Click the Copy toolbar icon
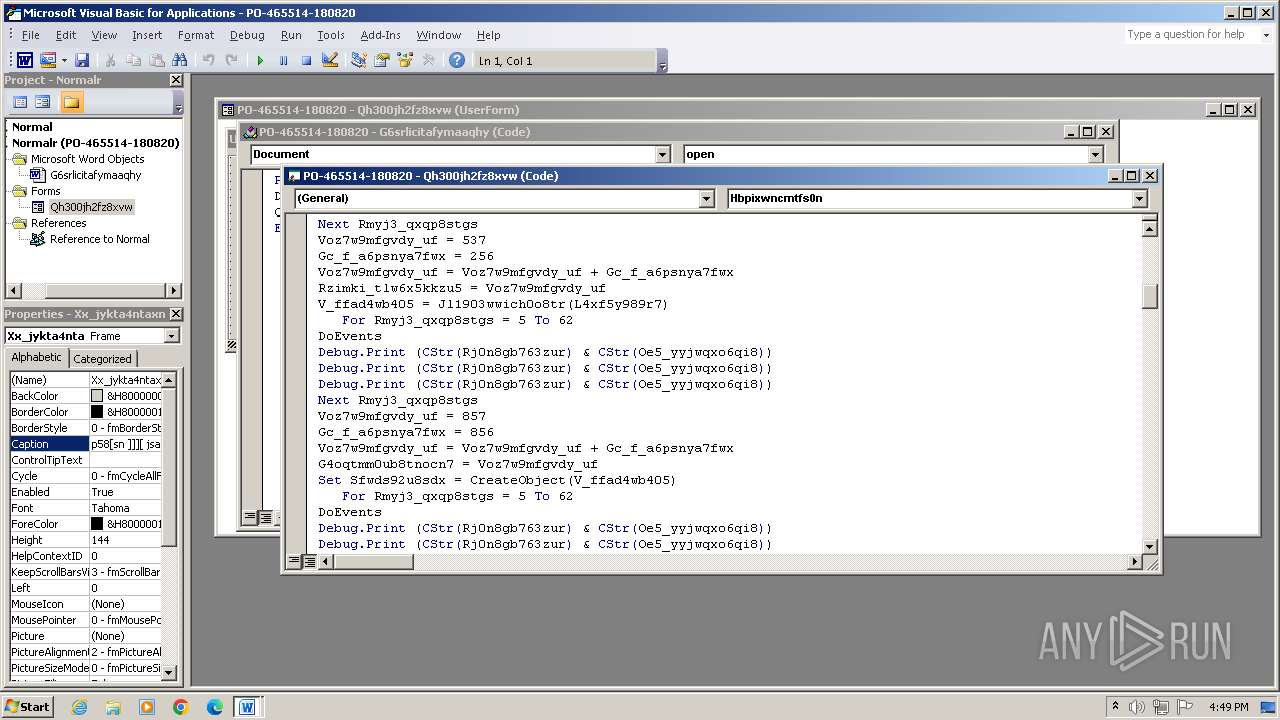This screenshot has height=720, width=1280. tap(134, 61)
